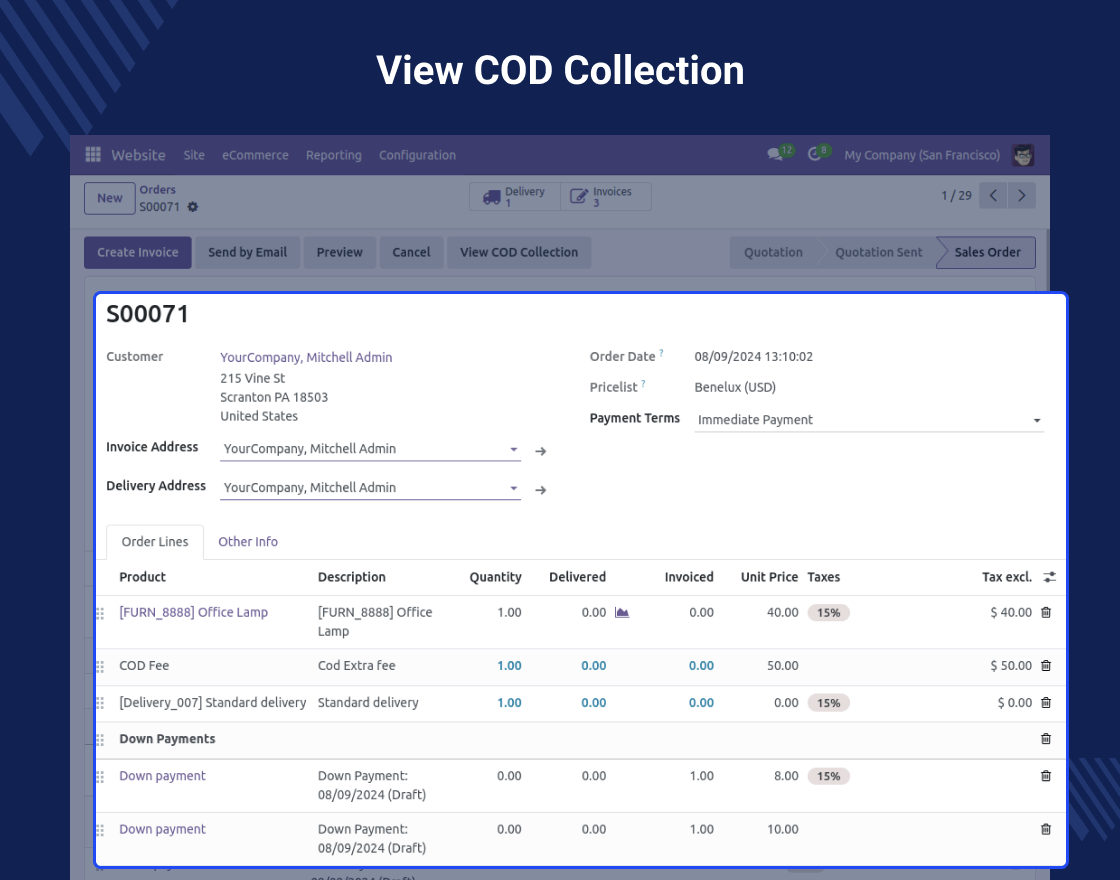
Task: Switch to Order Lines tab
Action: pyautogui.click(x=155, y=541)
